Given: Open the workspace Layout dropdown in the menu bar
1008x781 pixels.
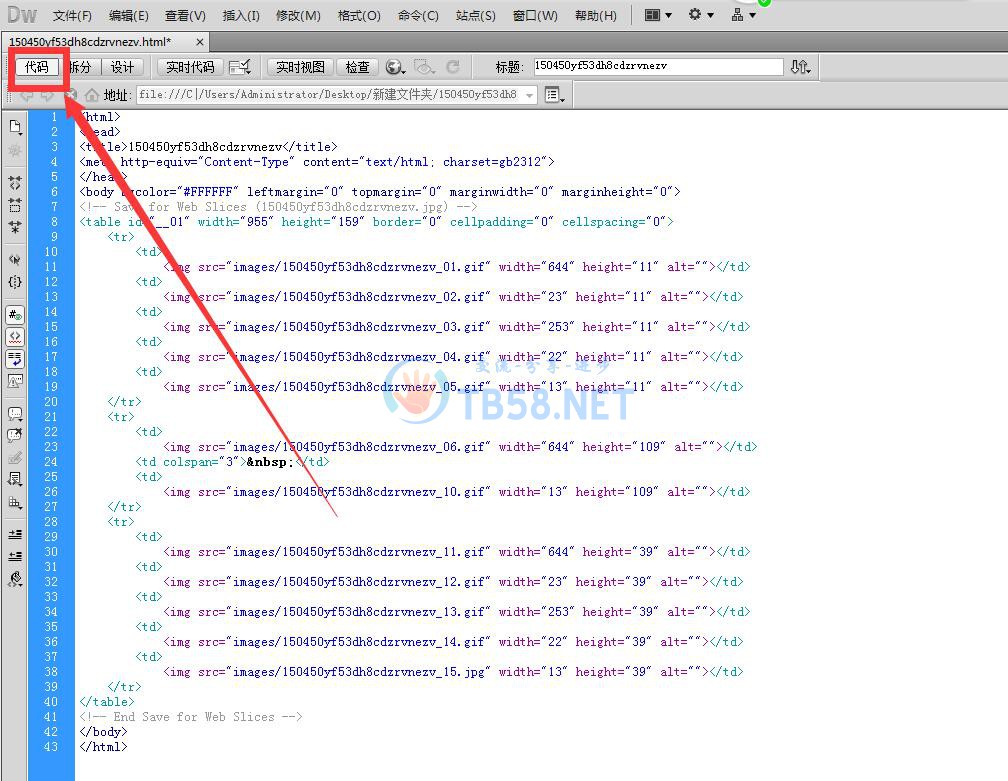Looking at the screenshot, I should 658,15.
